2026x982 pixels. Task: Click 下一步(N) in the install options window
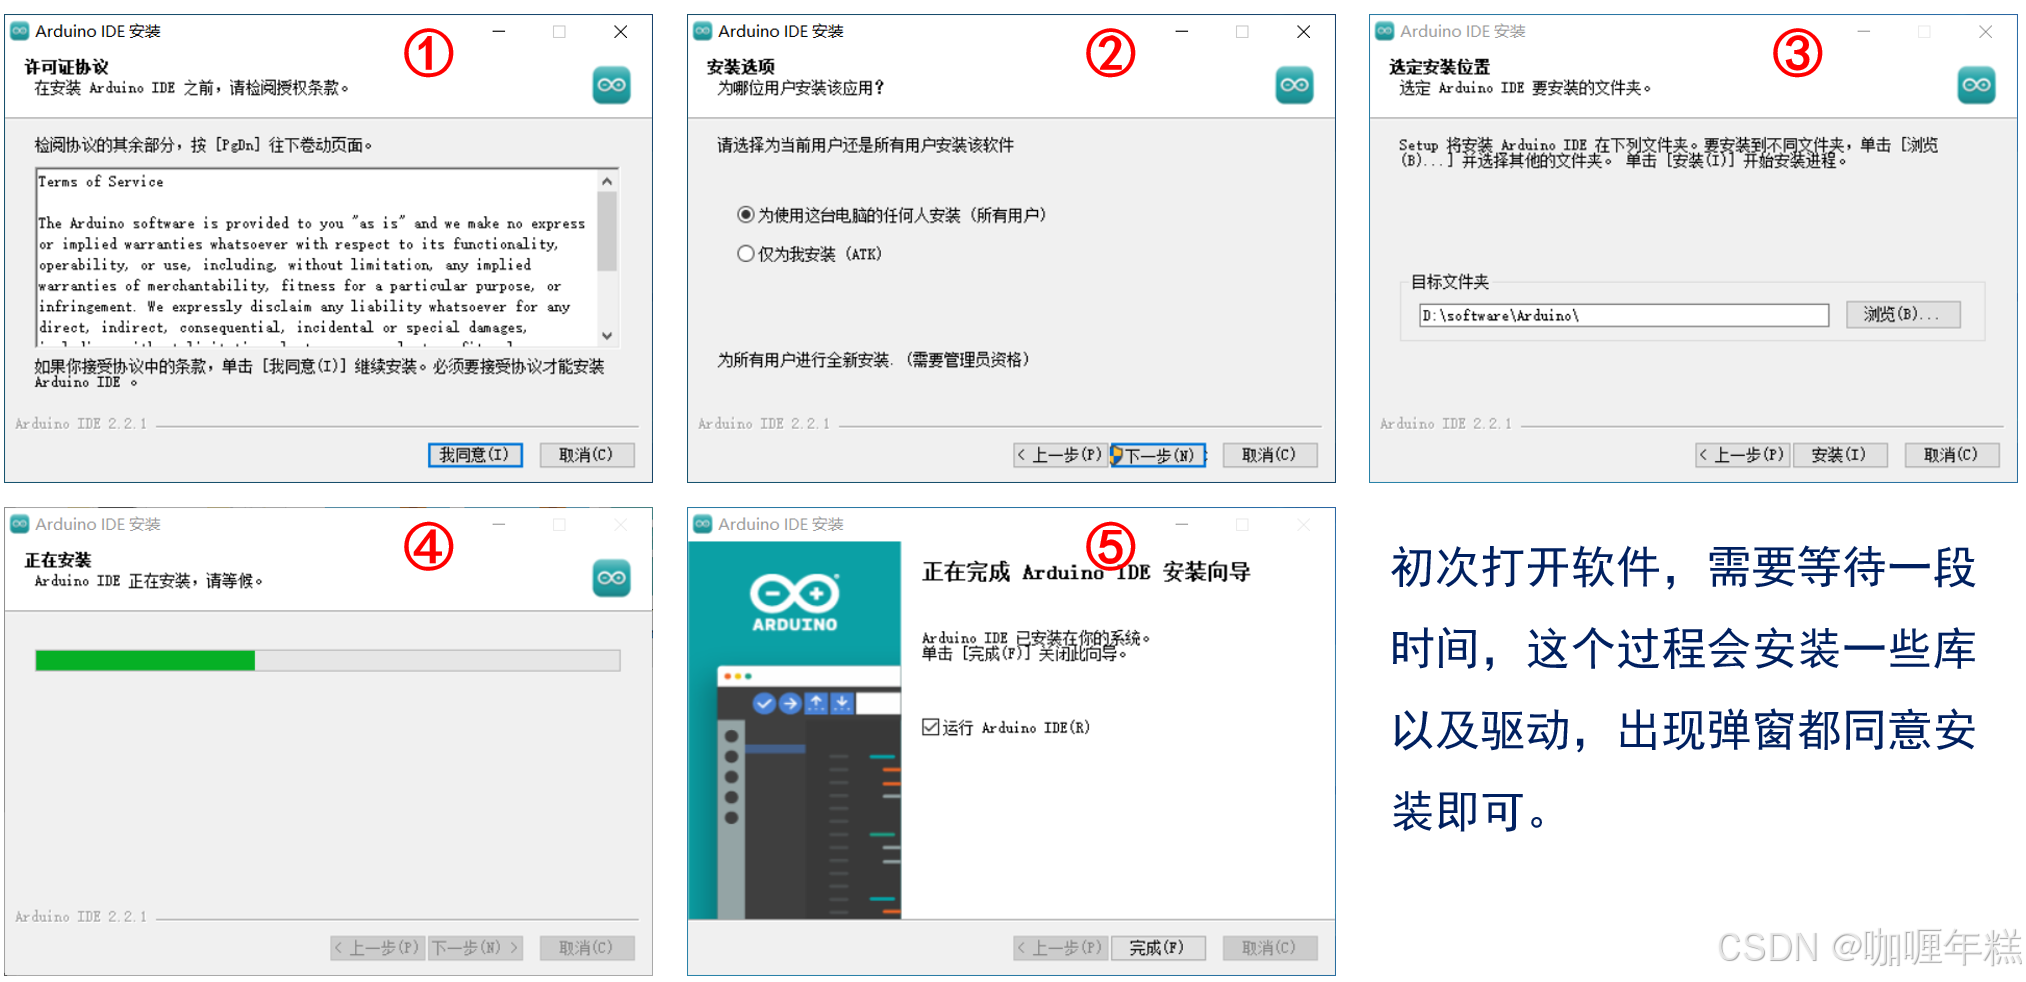(1158, 455)
